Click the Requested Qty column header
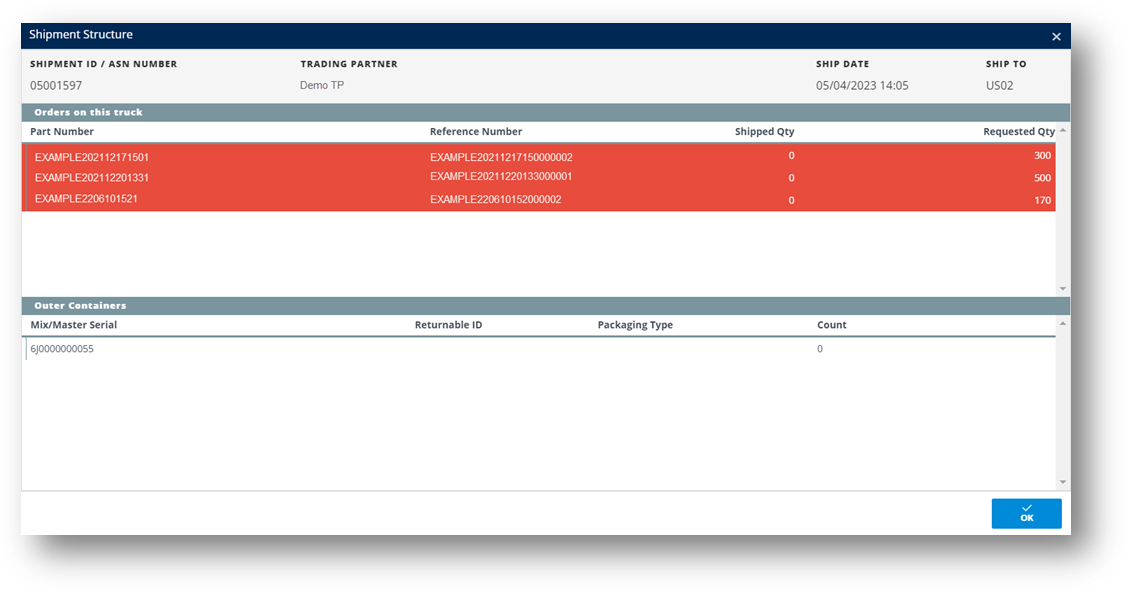 point(1018,131)
